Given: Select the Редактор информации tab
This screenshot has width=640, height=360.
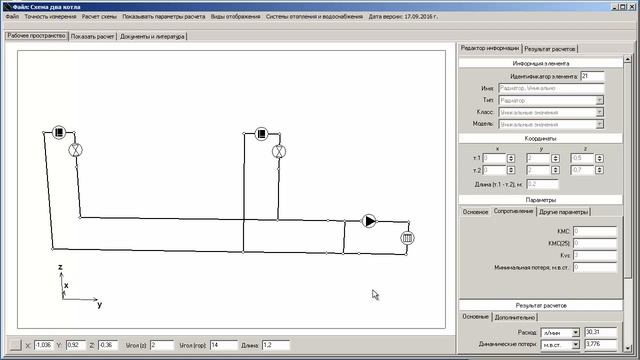Looking at the screenshot, I should pyautogui.click(x=490, y=48).
